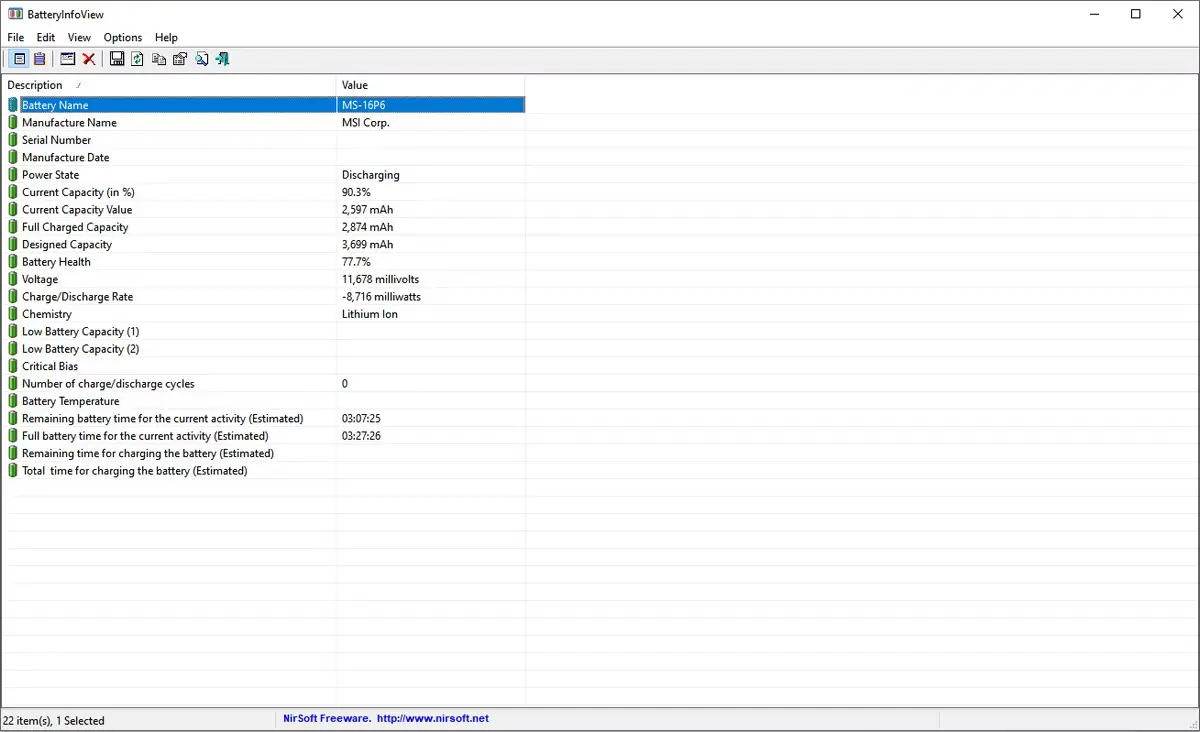Open the File menu

coord(15,38)
